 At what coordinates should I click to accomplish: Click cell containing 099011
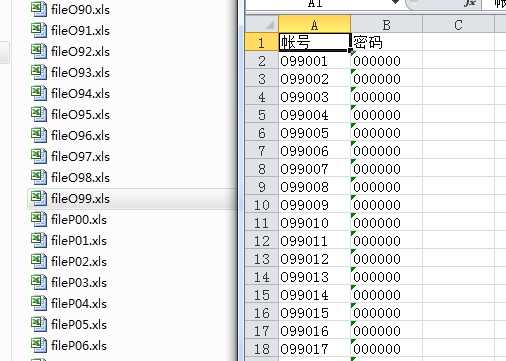pos(315,241)
